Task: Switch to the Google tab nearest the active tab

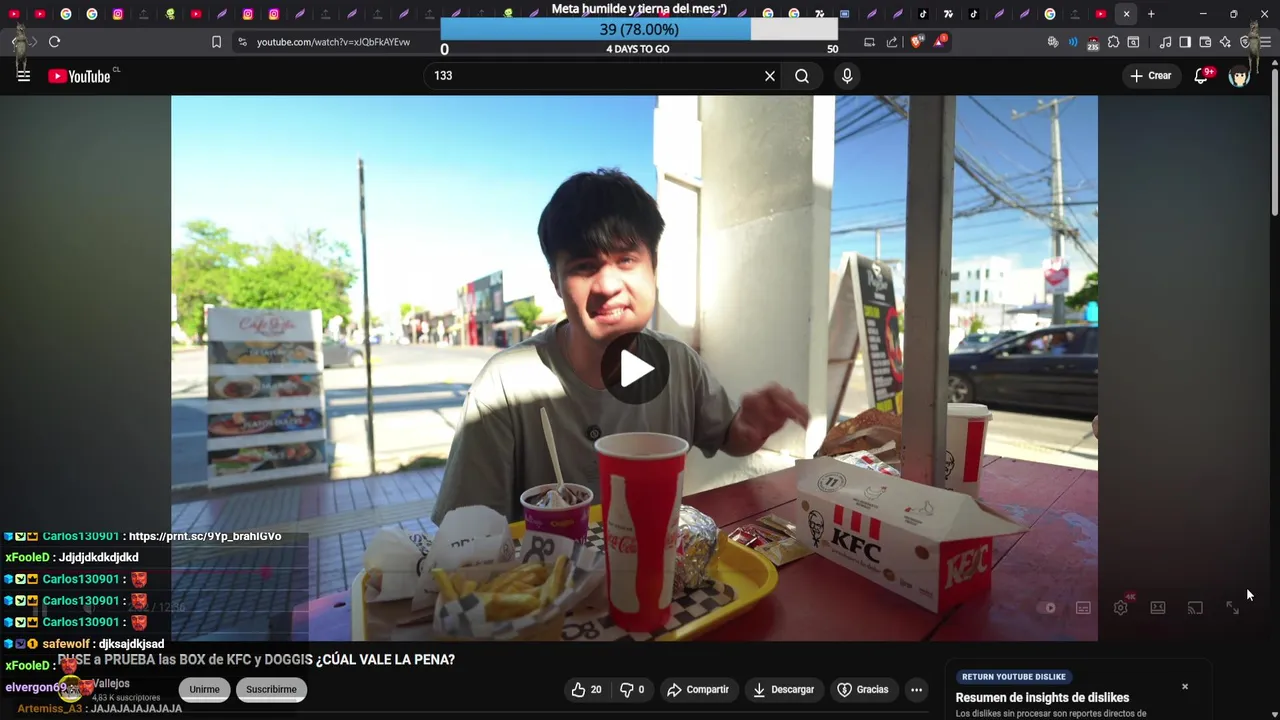Action: [x=1050, y=14]
